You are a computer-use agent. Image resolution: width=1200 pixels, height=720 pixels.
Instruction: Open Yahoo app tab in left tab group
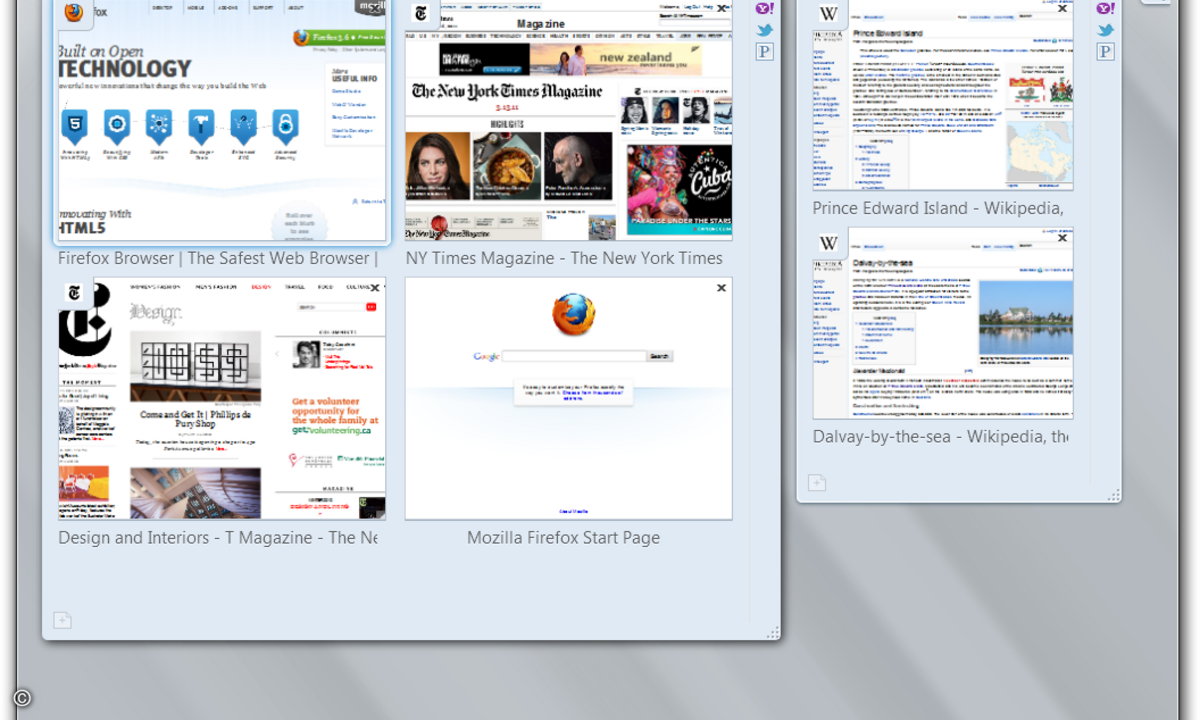click(764, 8)
